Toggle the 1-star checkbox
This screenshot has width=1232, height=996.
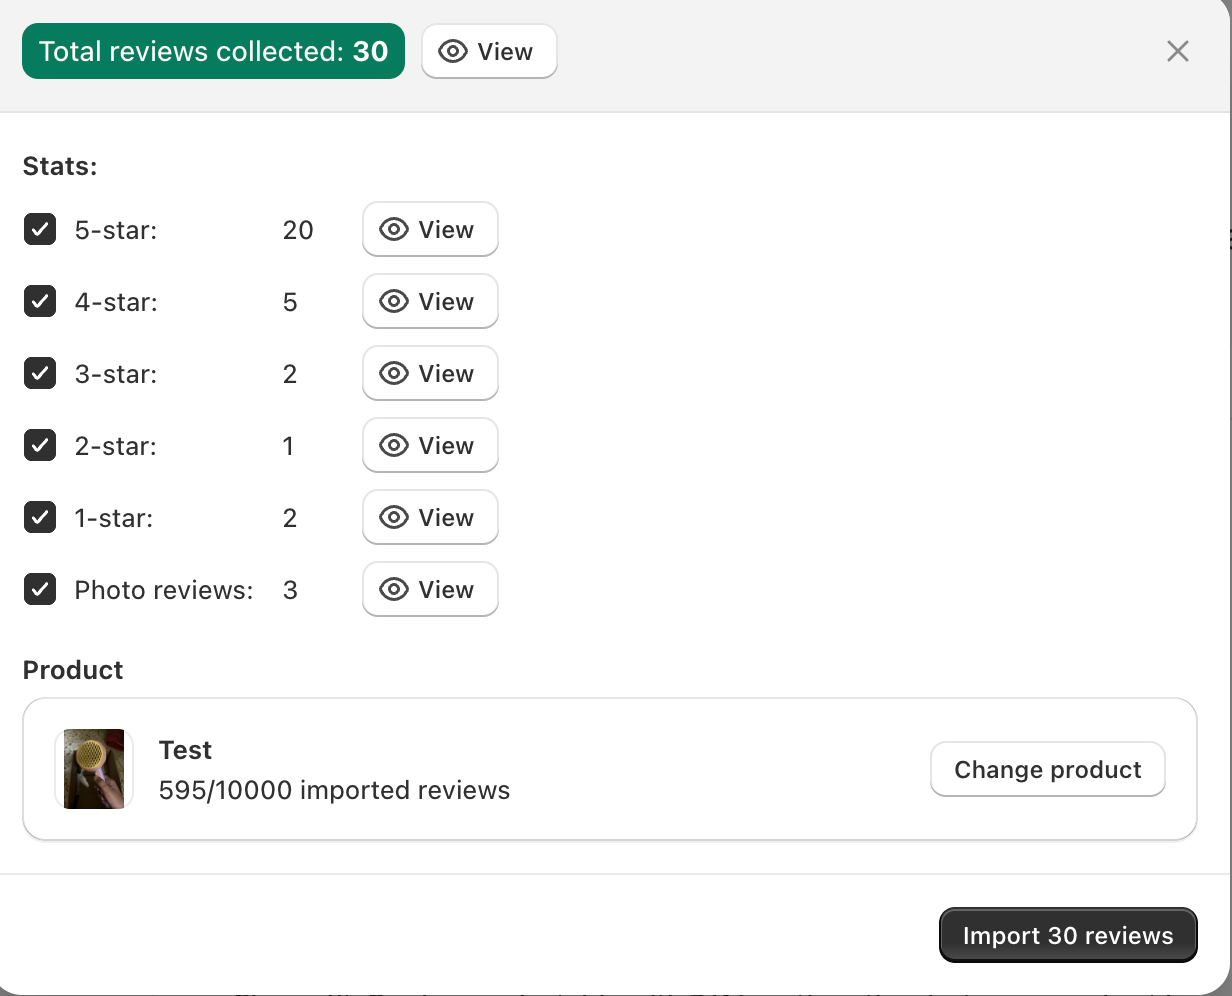pos(40,518)
